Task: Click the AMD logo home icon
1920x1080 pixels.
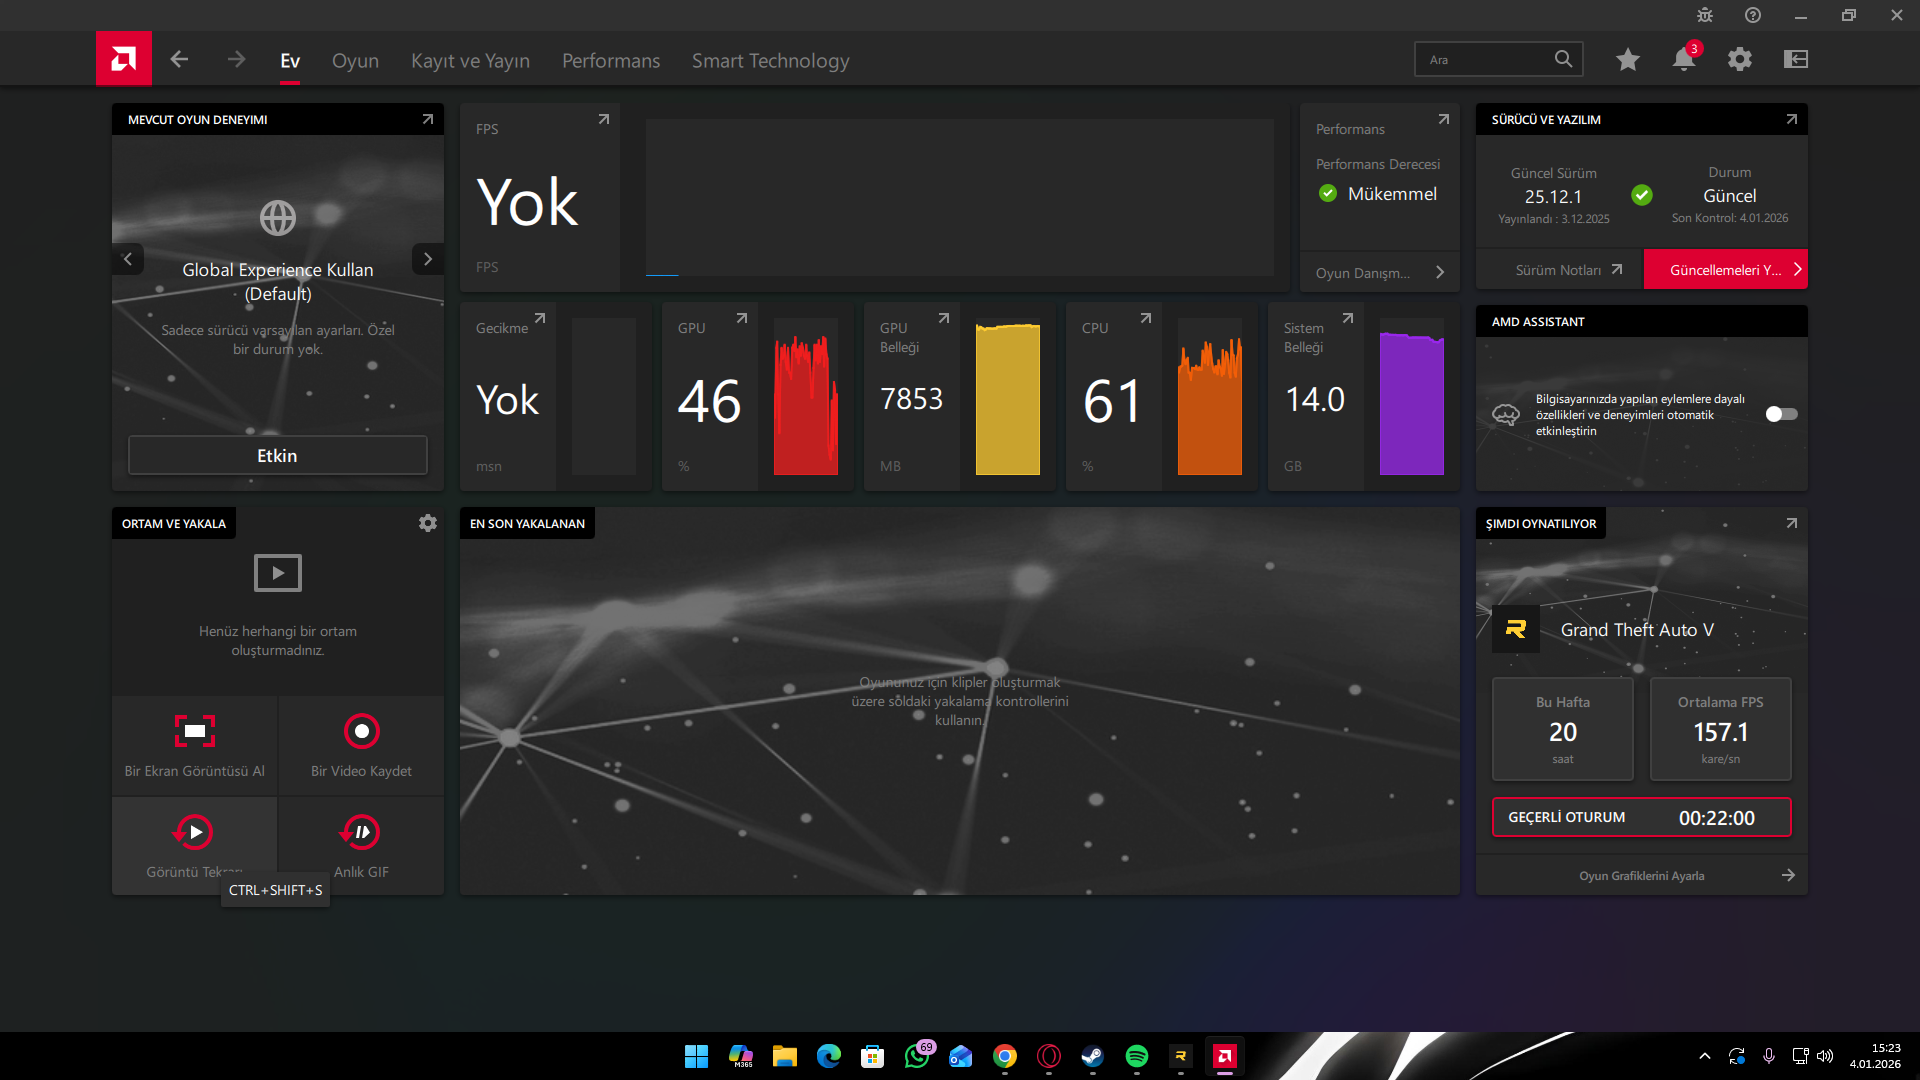Action: 124,59
